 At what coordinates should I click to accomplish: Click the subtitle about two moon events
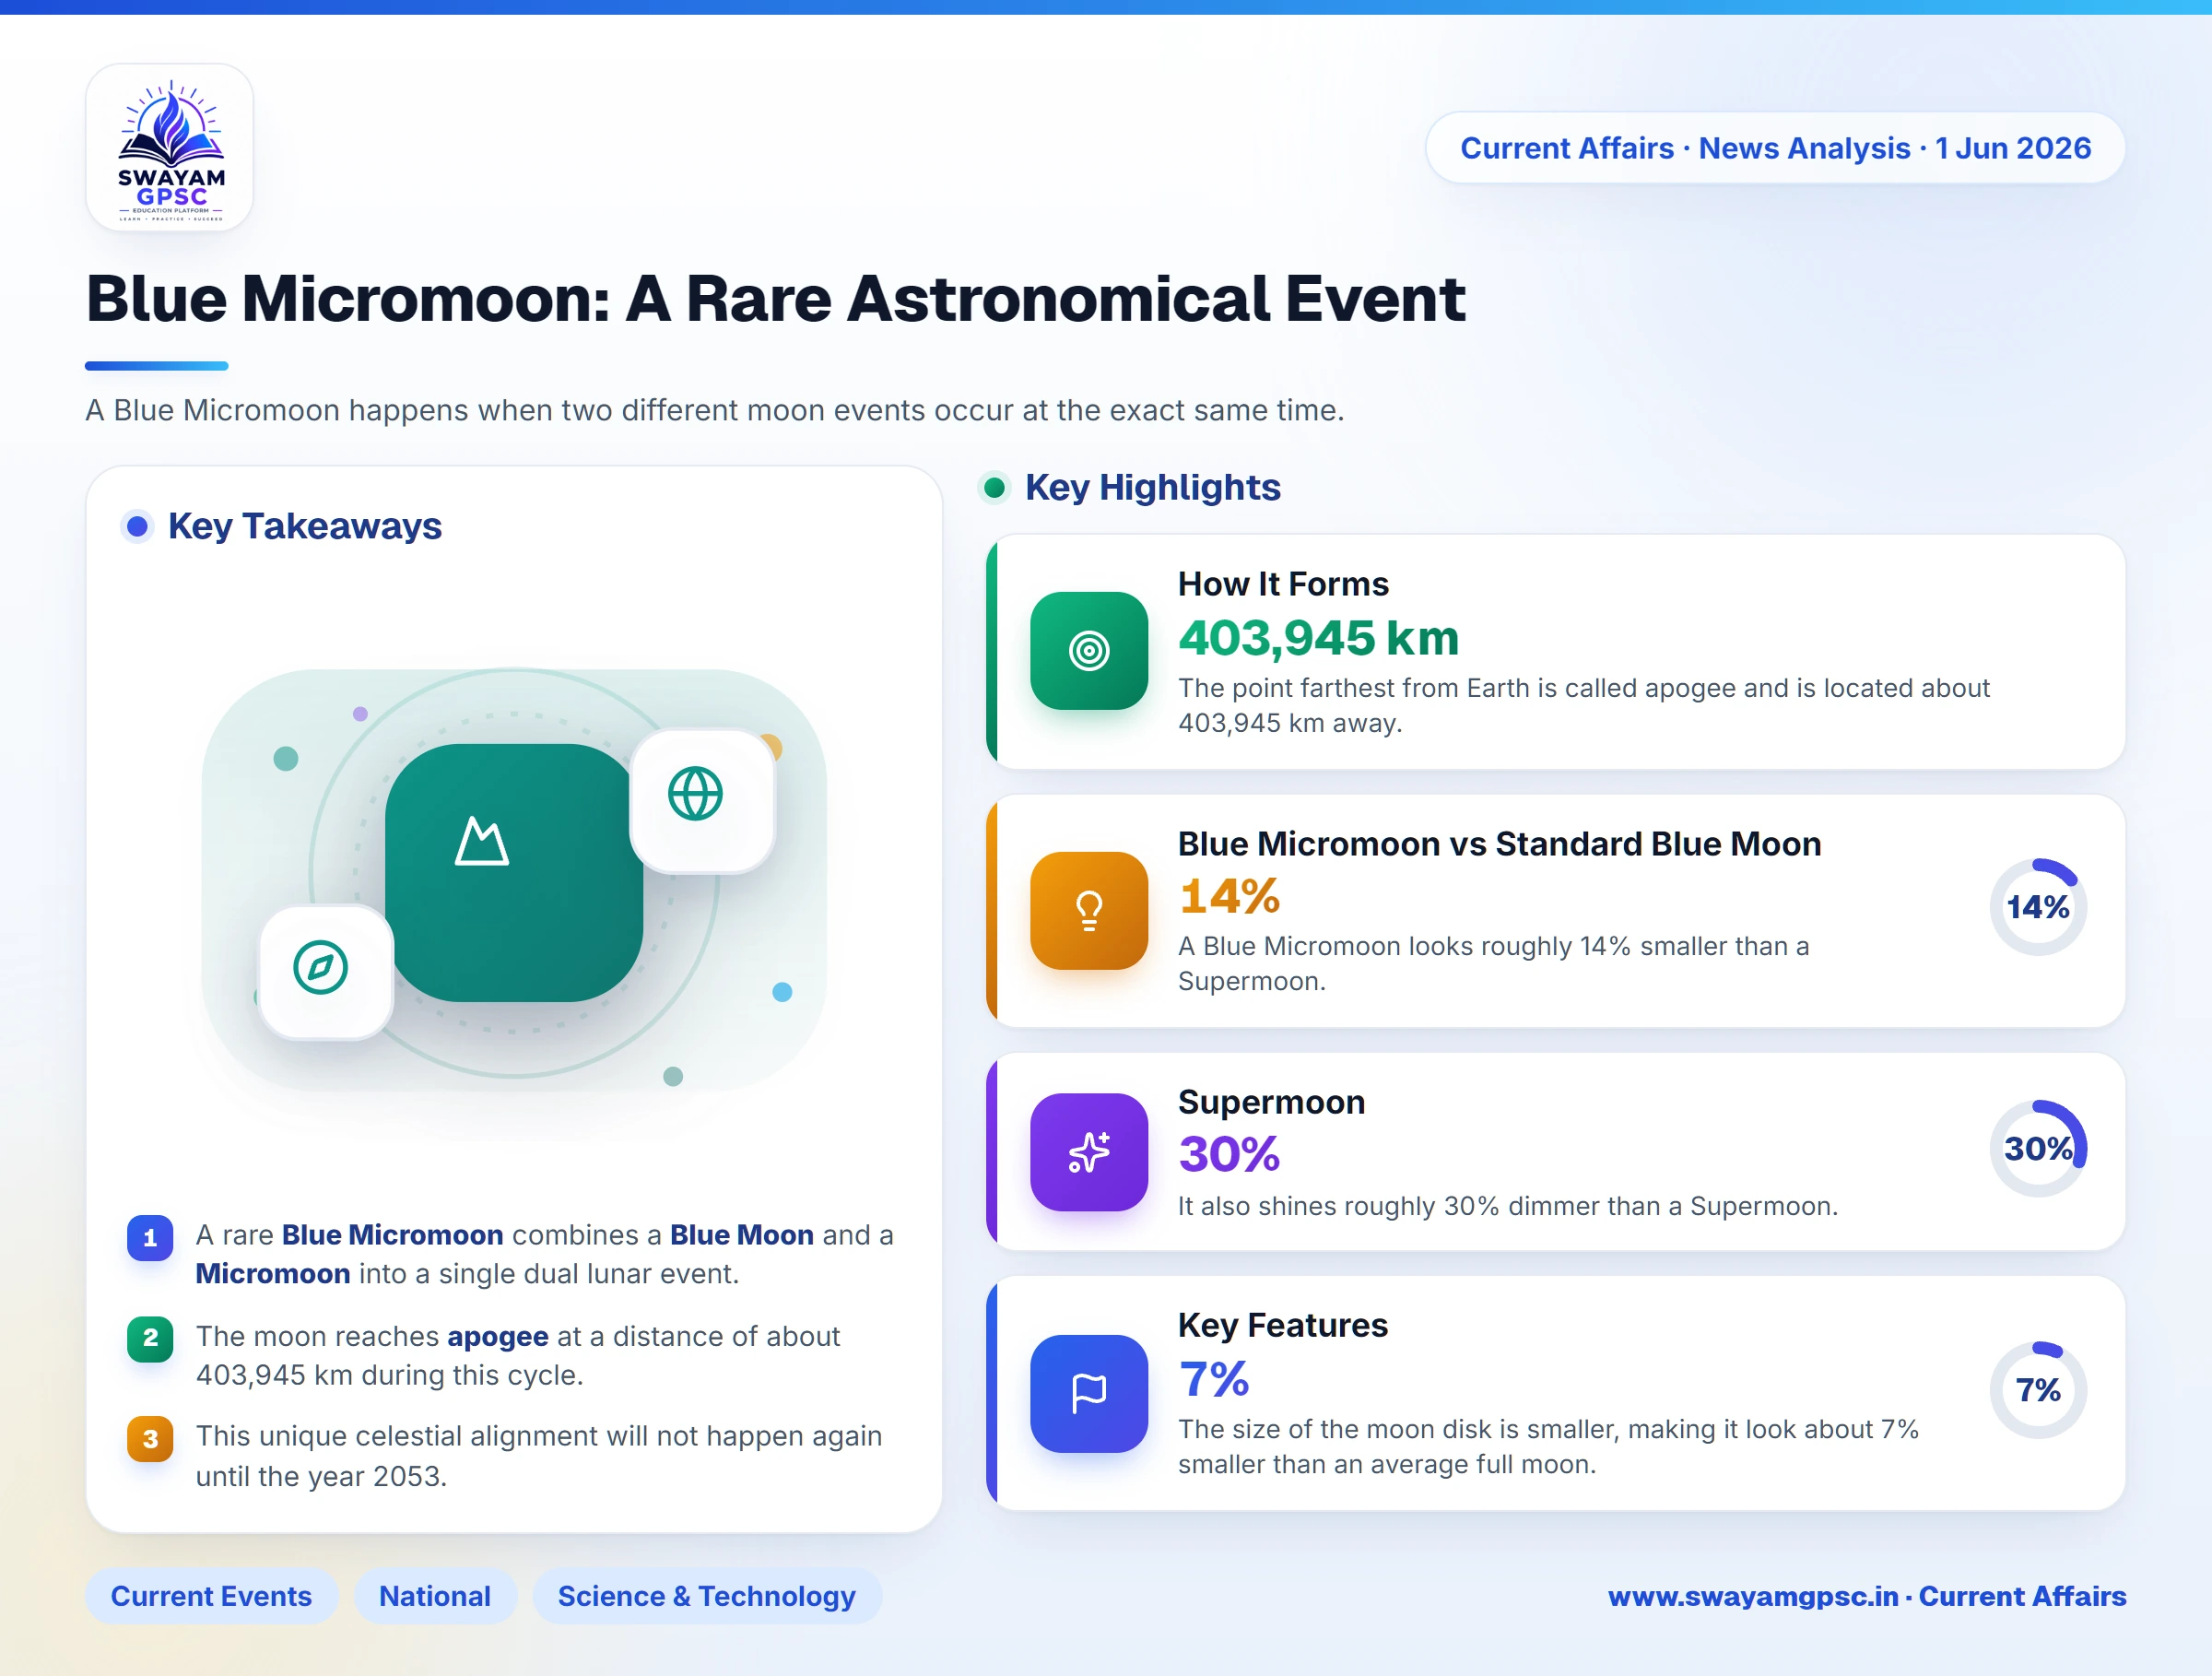[715, 410]
